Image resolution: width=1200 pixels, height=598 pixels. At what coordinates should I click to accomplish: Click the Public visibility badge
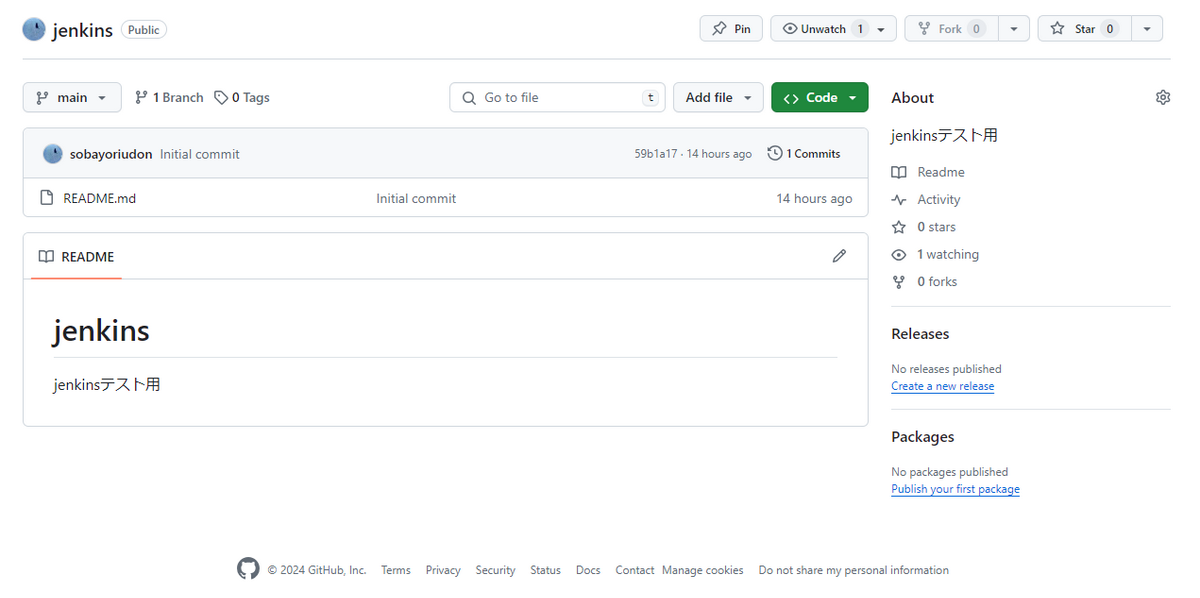144,30
